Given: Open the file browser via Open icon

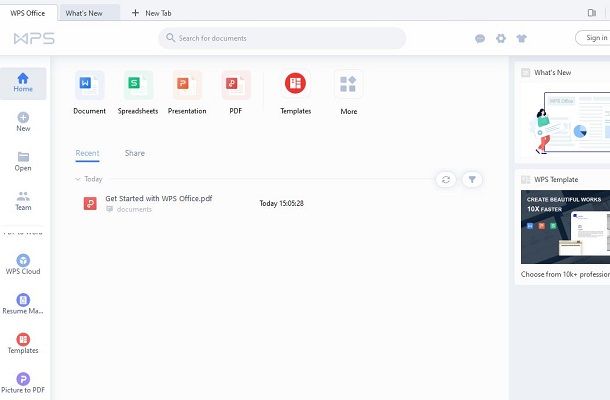Looking at the screenshot, I should pyautogui.click(x=23, y=157).
